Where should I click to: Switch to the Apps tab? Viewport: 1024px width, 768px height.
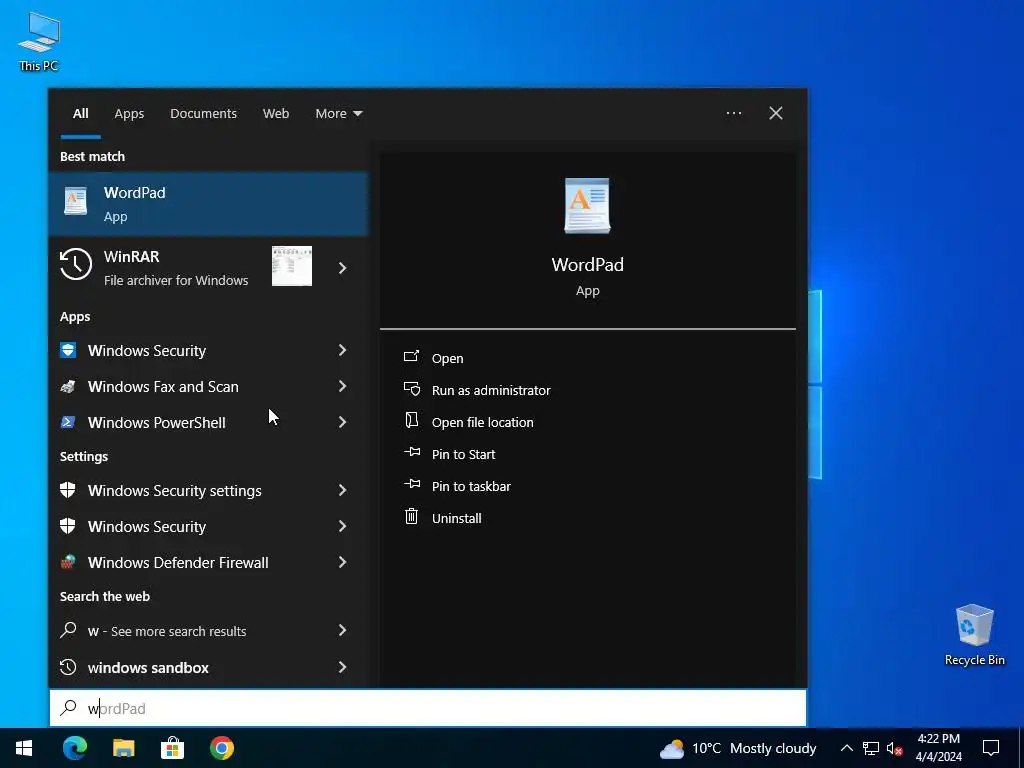click(x=129, y=113)
